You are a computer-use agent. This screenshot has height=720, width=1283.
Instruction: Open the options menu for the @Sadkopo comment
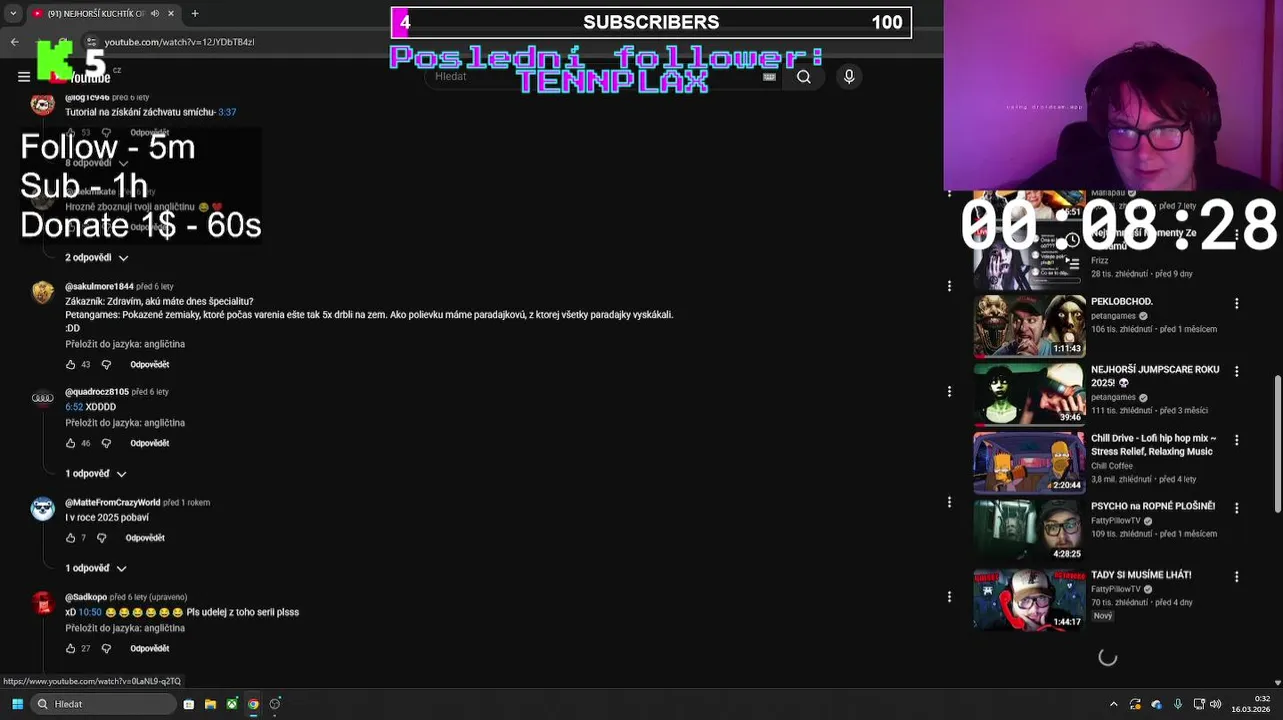(949, 596)
